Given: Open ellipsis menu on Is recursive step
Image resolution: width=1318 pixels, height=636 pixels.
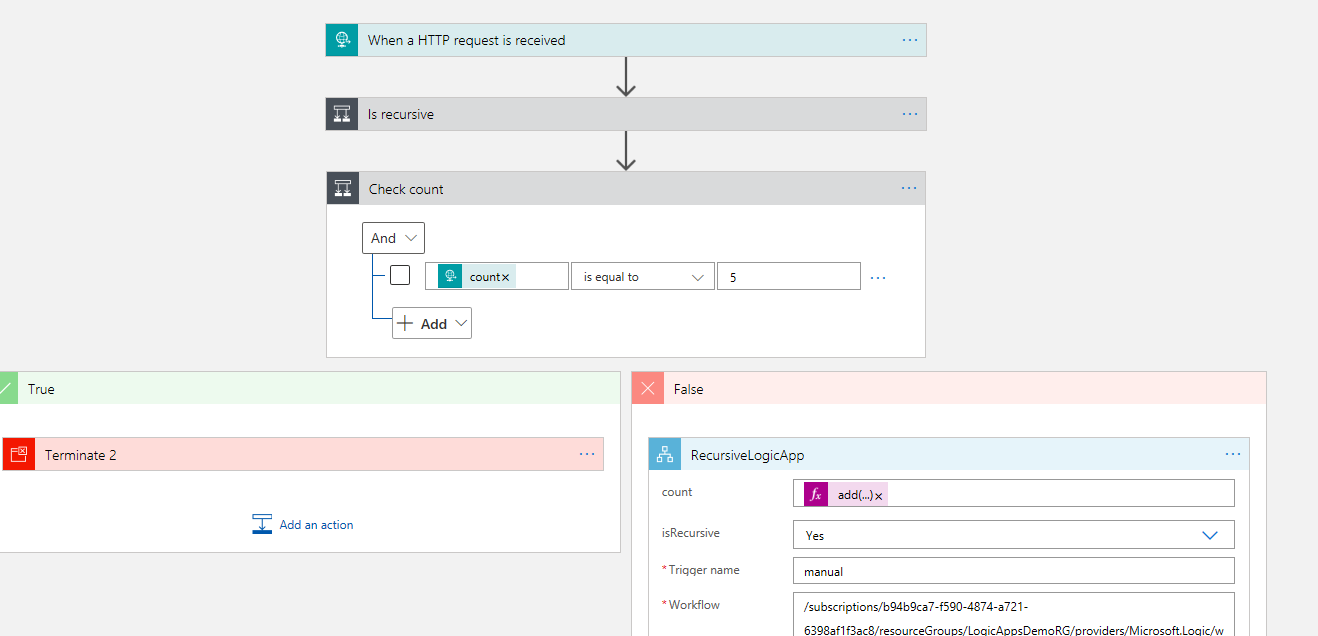Looking at the screenshot, I should pyautogui.click(x=909, y=114).
